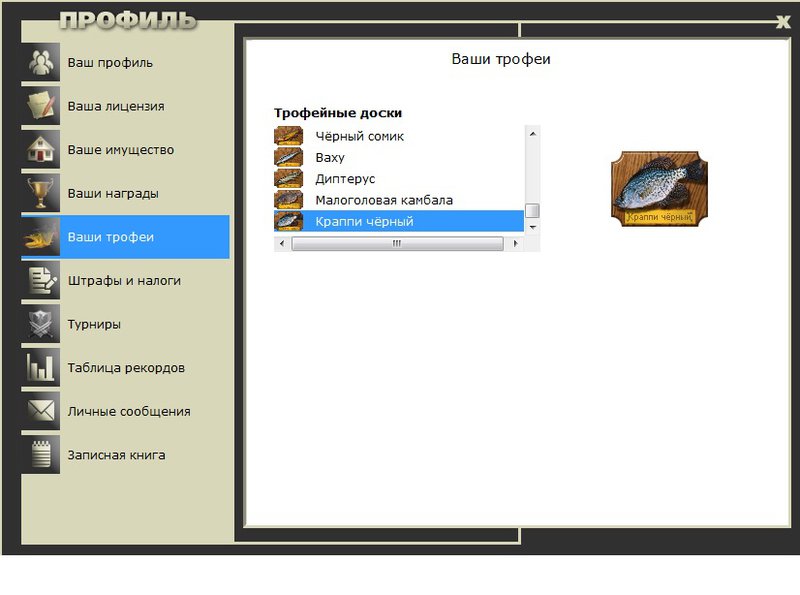Click the Краппи чёрный trophy board icon
Screen dimensions: 800x595
288,221
